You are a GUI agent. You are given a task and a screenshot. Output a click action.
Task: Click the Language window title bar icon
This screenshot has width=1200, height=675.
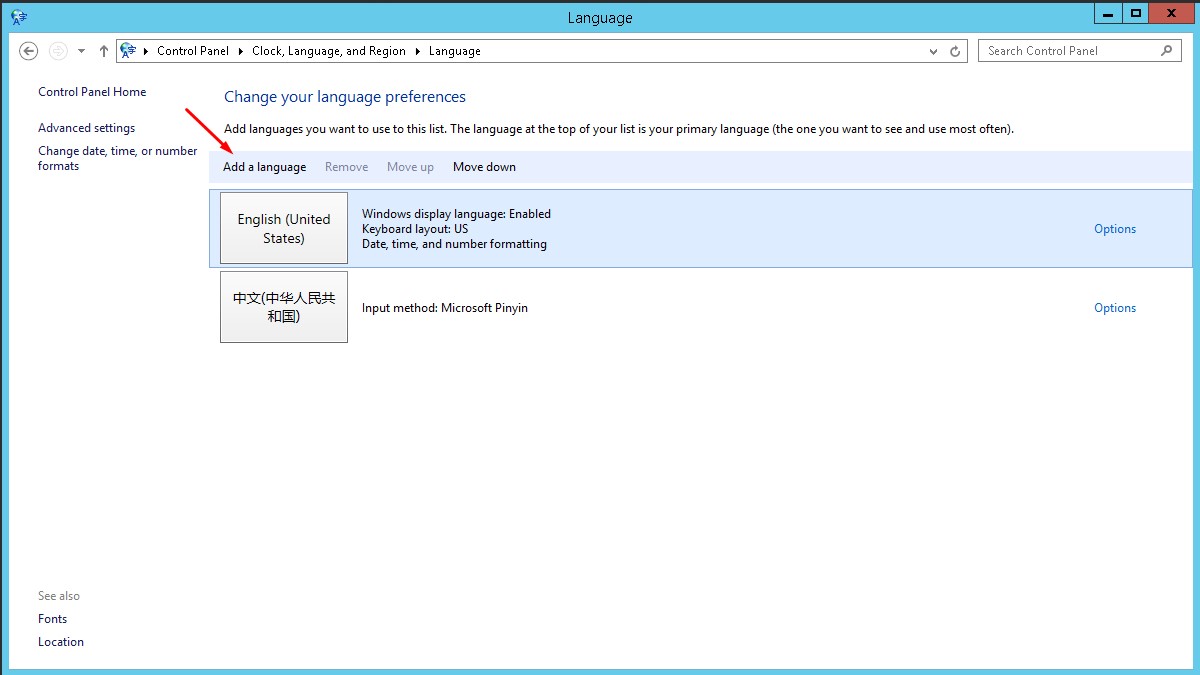[x=19, y=17]
